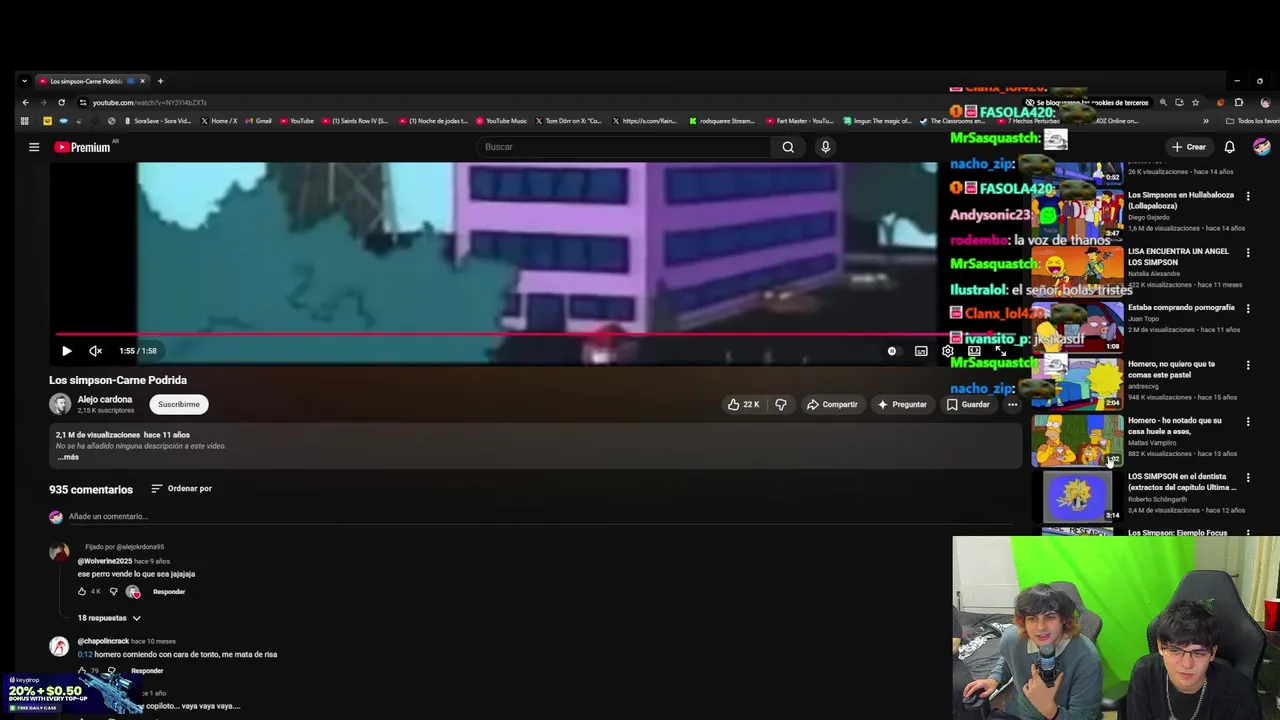Open LOS SIMPSON en el dentista thumbnail
This screenshot has width=1280, height=720.
(1078, 497)
